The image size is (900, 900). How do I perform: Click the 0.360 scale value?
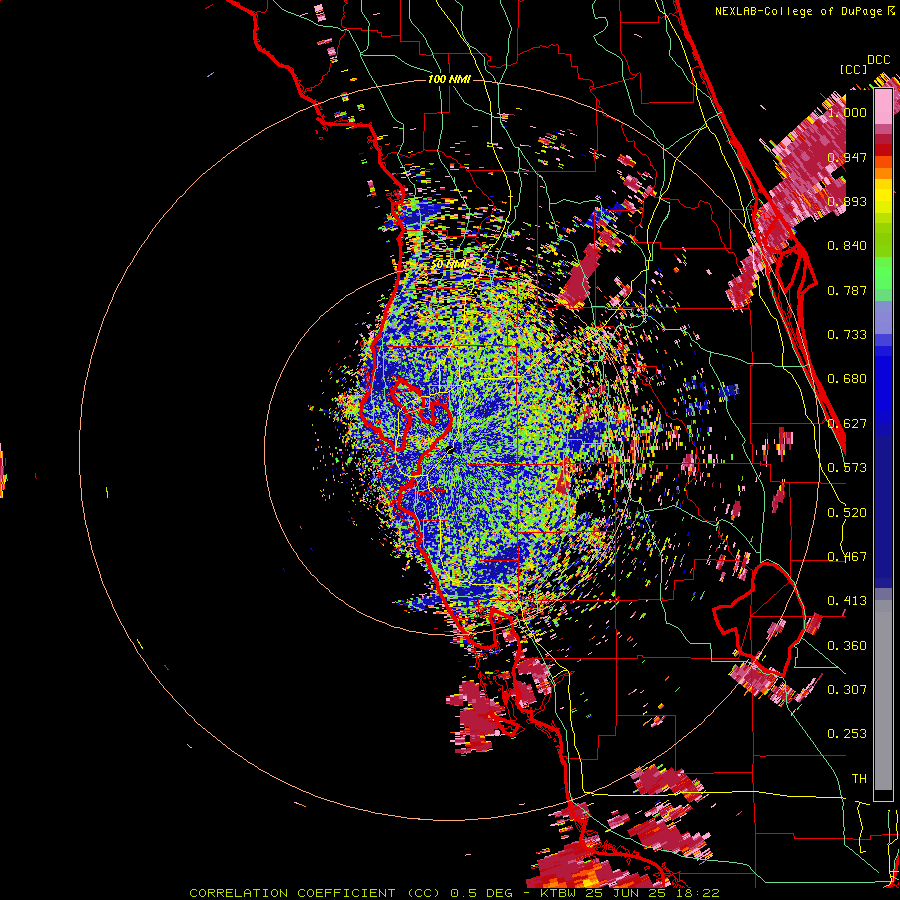tap(847, 646)
